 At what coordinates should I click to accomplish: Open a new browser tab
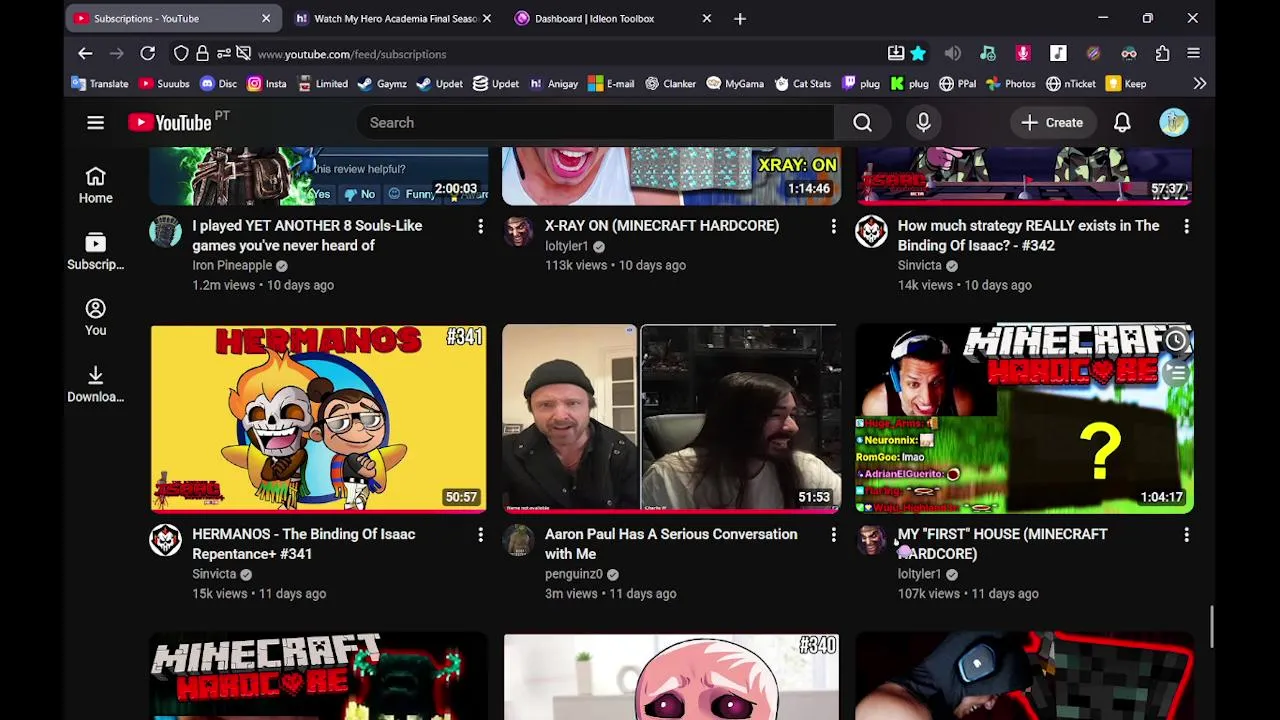click(740, 18)
